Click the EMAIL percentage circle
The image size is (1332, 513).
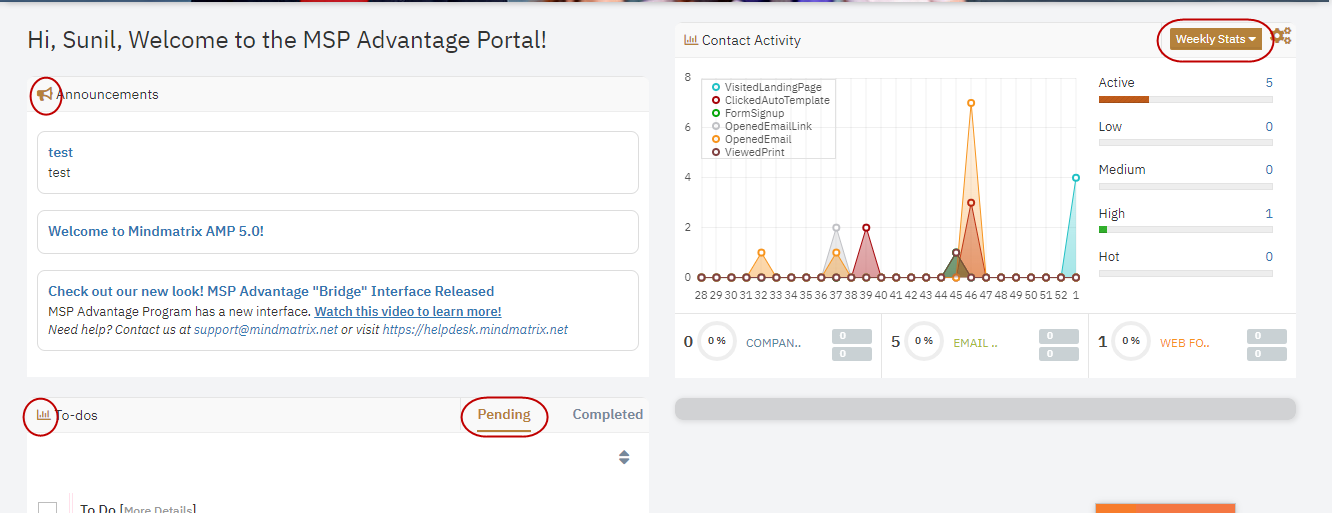coord(923,341)
